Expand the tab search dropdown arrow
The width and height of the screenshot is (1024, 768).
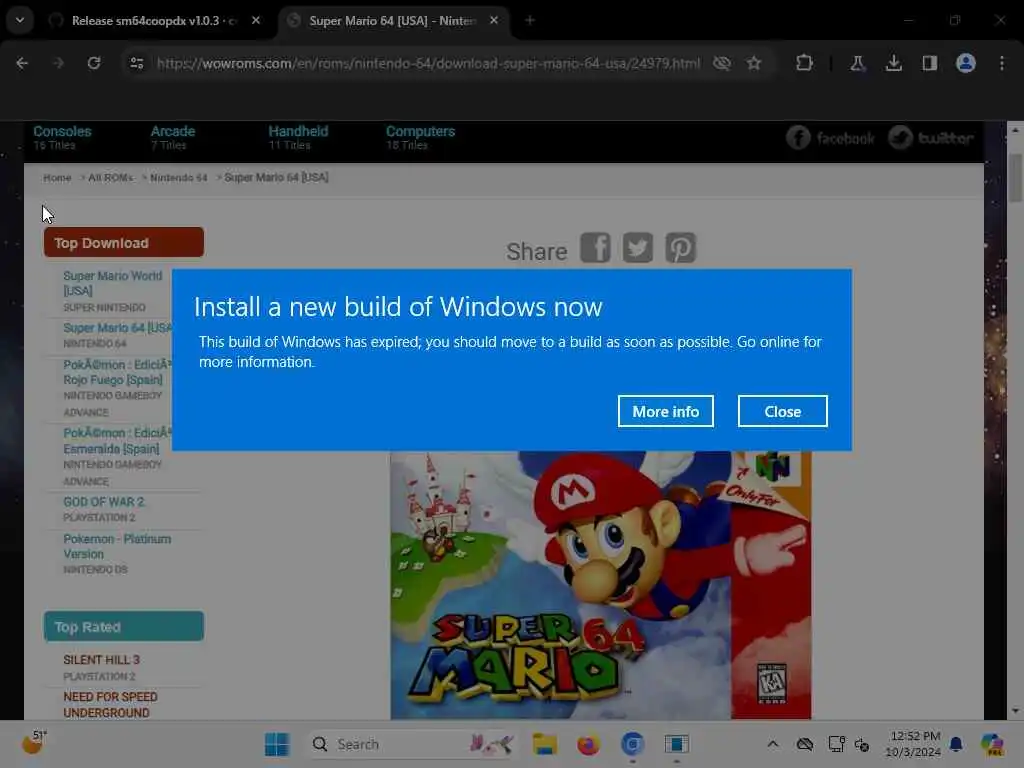pyautogui.click(x=20, y=20)
